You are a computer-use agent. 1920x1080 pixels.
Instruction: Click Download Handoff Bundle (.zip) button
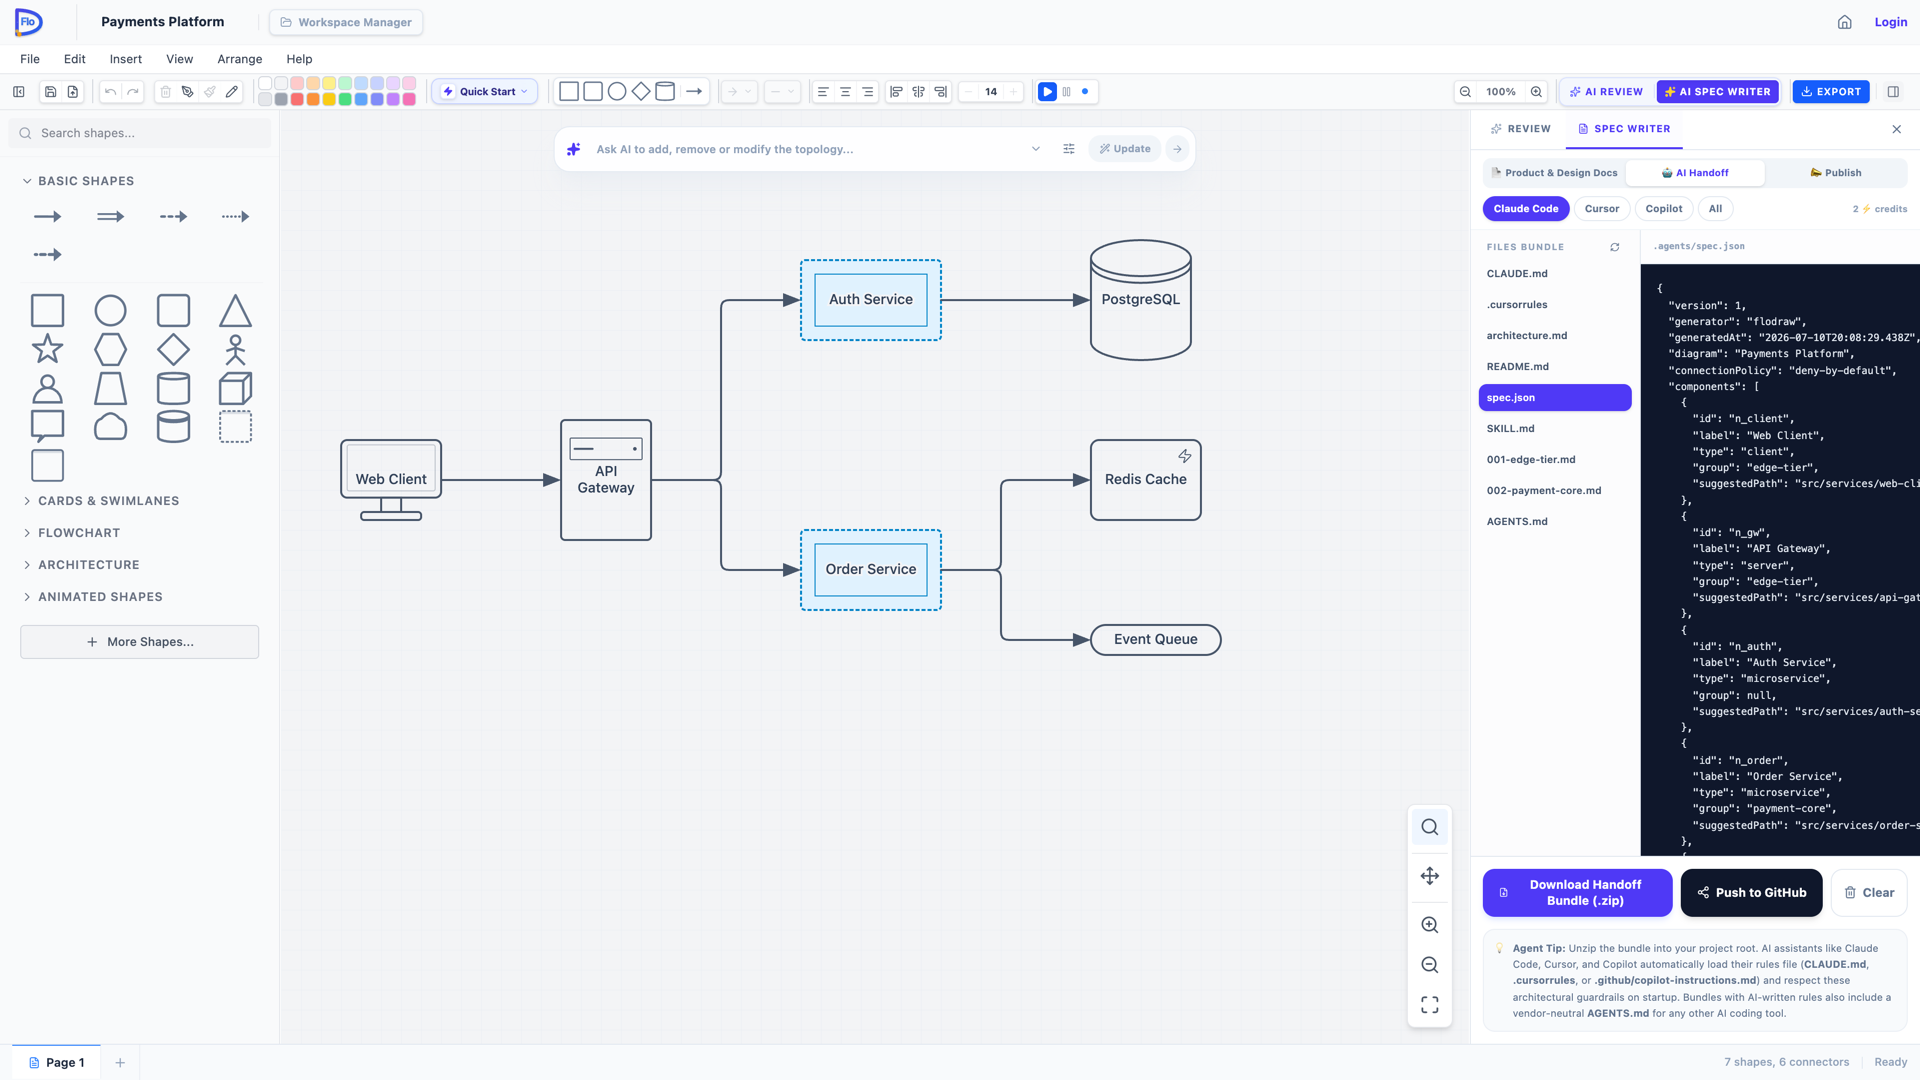click(x=1577, y=893)
